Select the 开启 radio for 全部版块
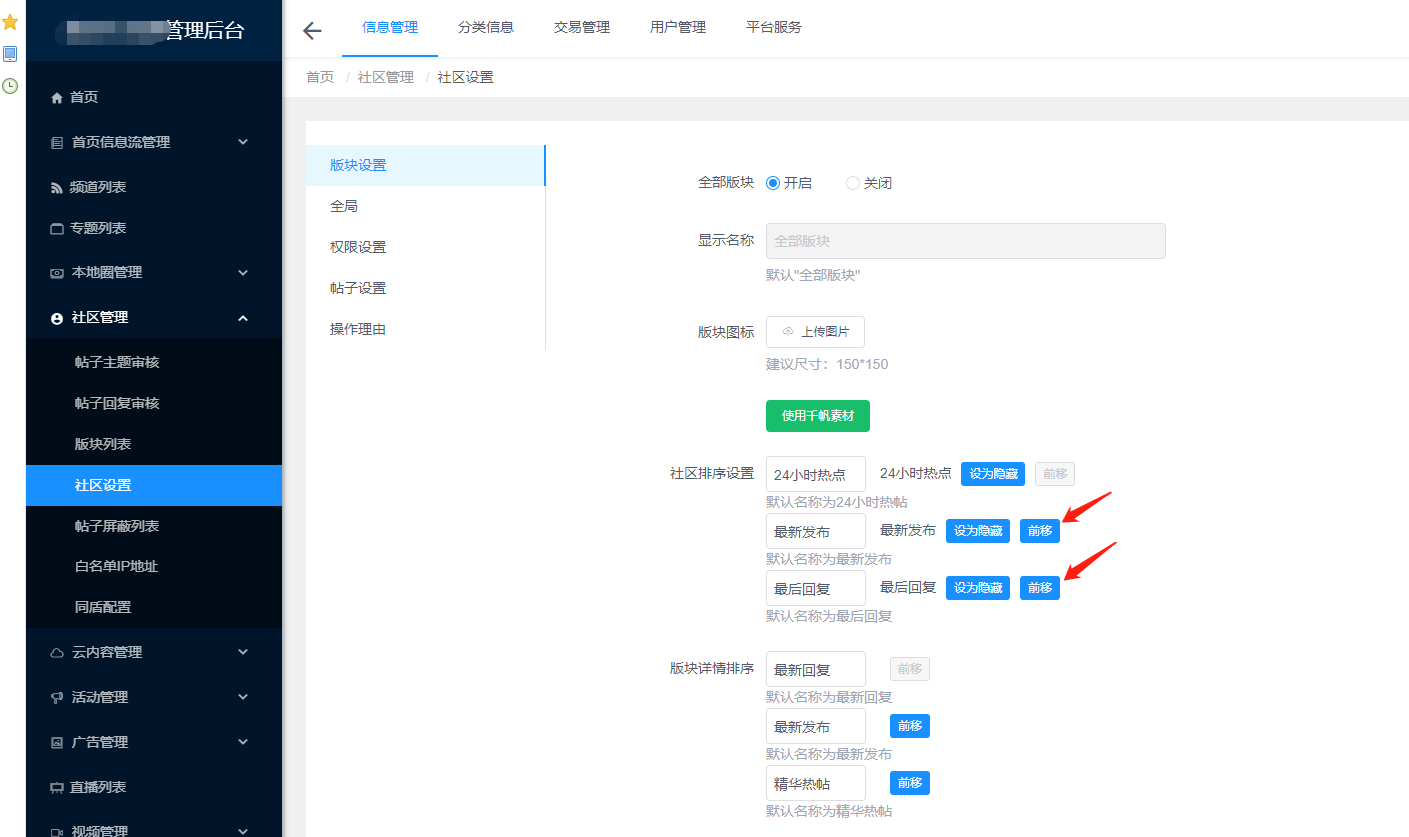Image resolution: width=1409 pixels, height=837 pixels. click(773, 183)
